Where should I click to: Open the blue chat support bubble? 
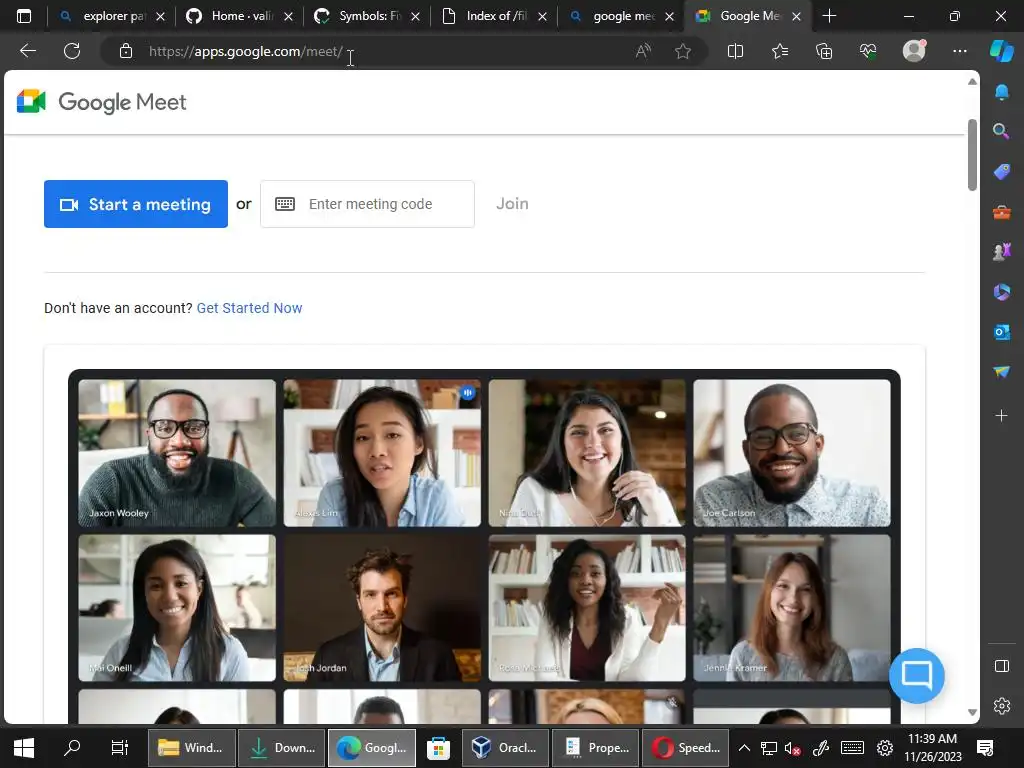click(x=916, y=675)
